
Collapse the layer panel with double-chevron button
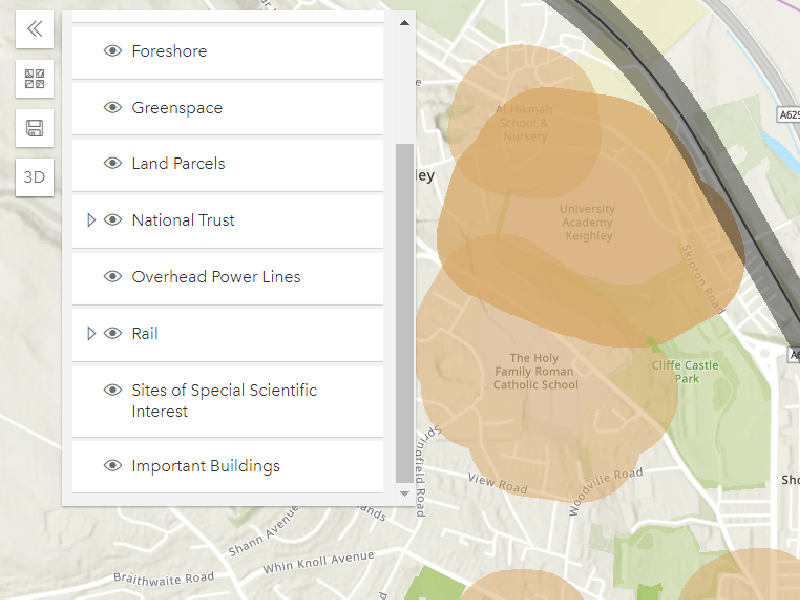click(x=35, y=29)
